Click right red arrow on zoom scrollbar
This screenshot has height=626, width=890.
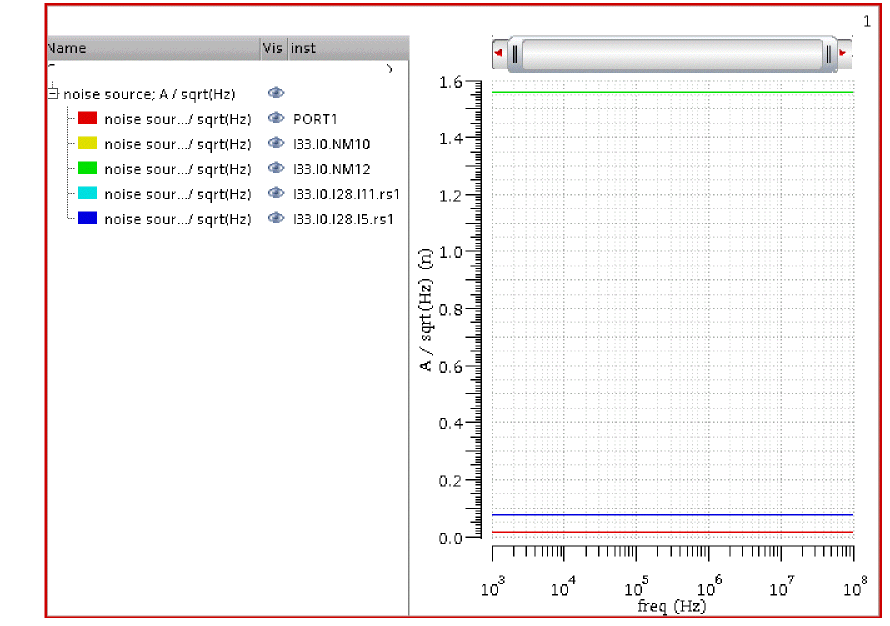click(x=843, y=53)
